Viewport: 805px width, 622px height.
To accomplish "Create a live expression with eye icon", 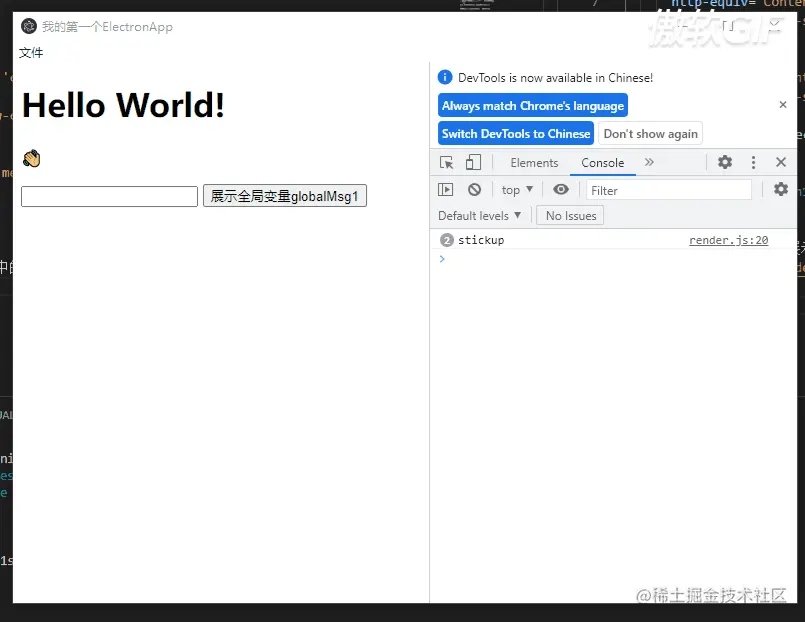I will (561, 189).
